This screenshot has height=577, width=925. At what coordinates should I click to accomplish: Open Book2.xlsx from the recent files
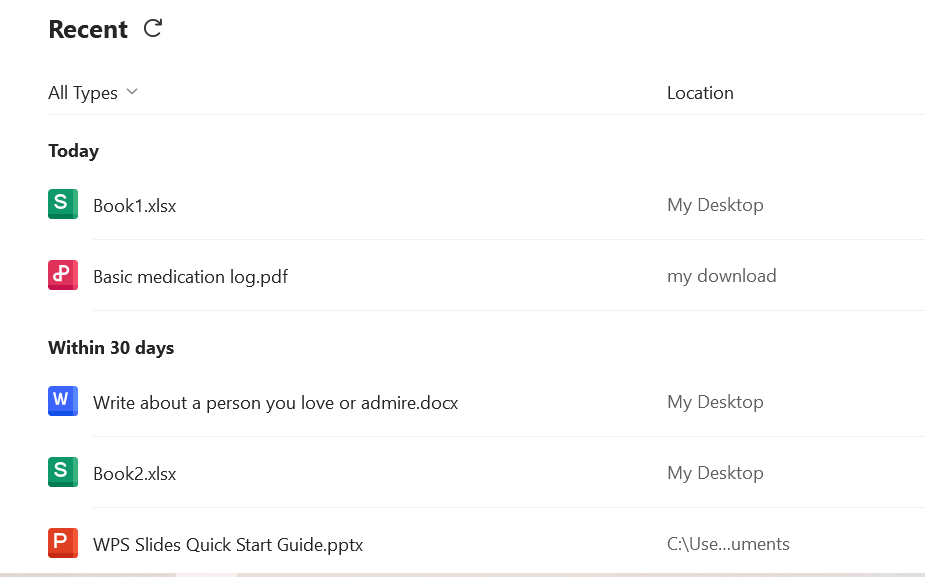(x=135, y=474)
